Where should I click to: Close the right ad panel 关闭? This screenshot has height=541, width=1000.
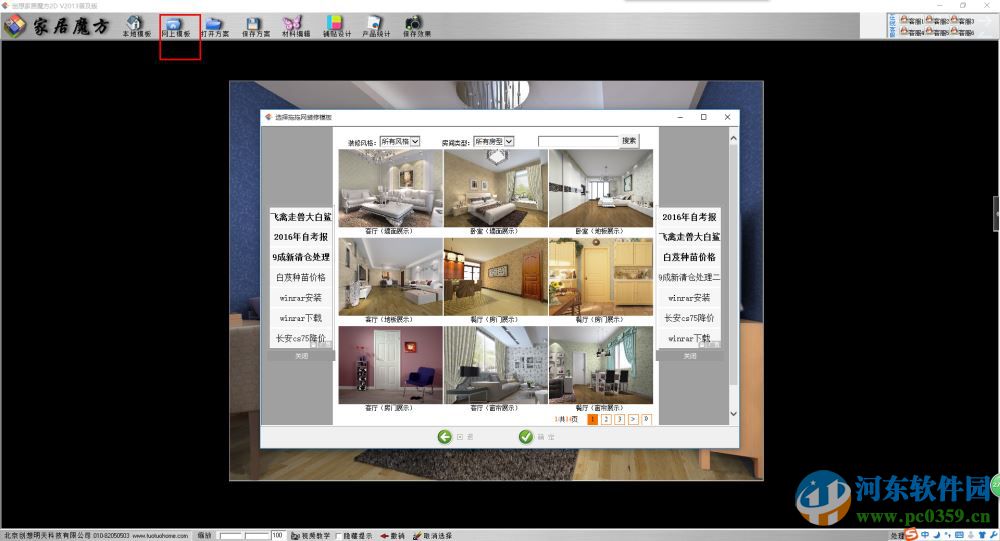(x=690, y=356)
